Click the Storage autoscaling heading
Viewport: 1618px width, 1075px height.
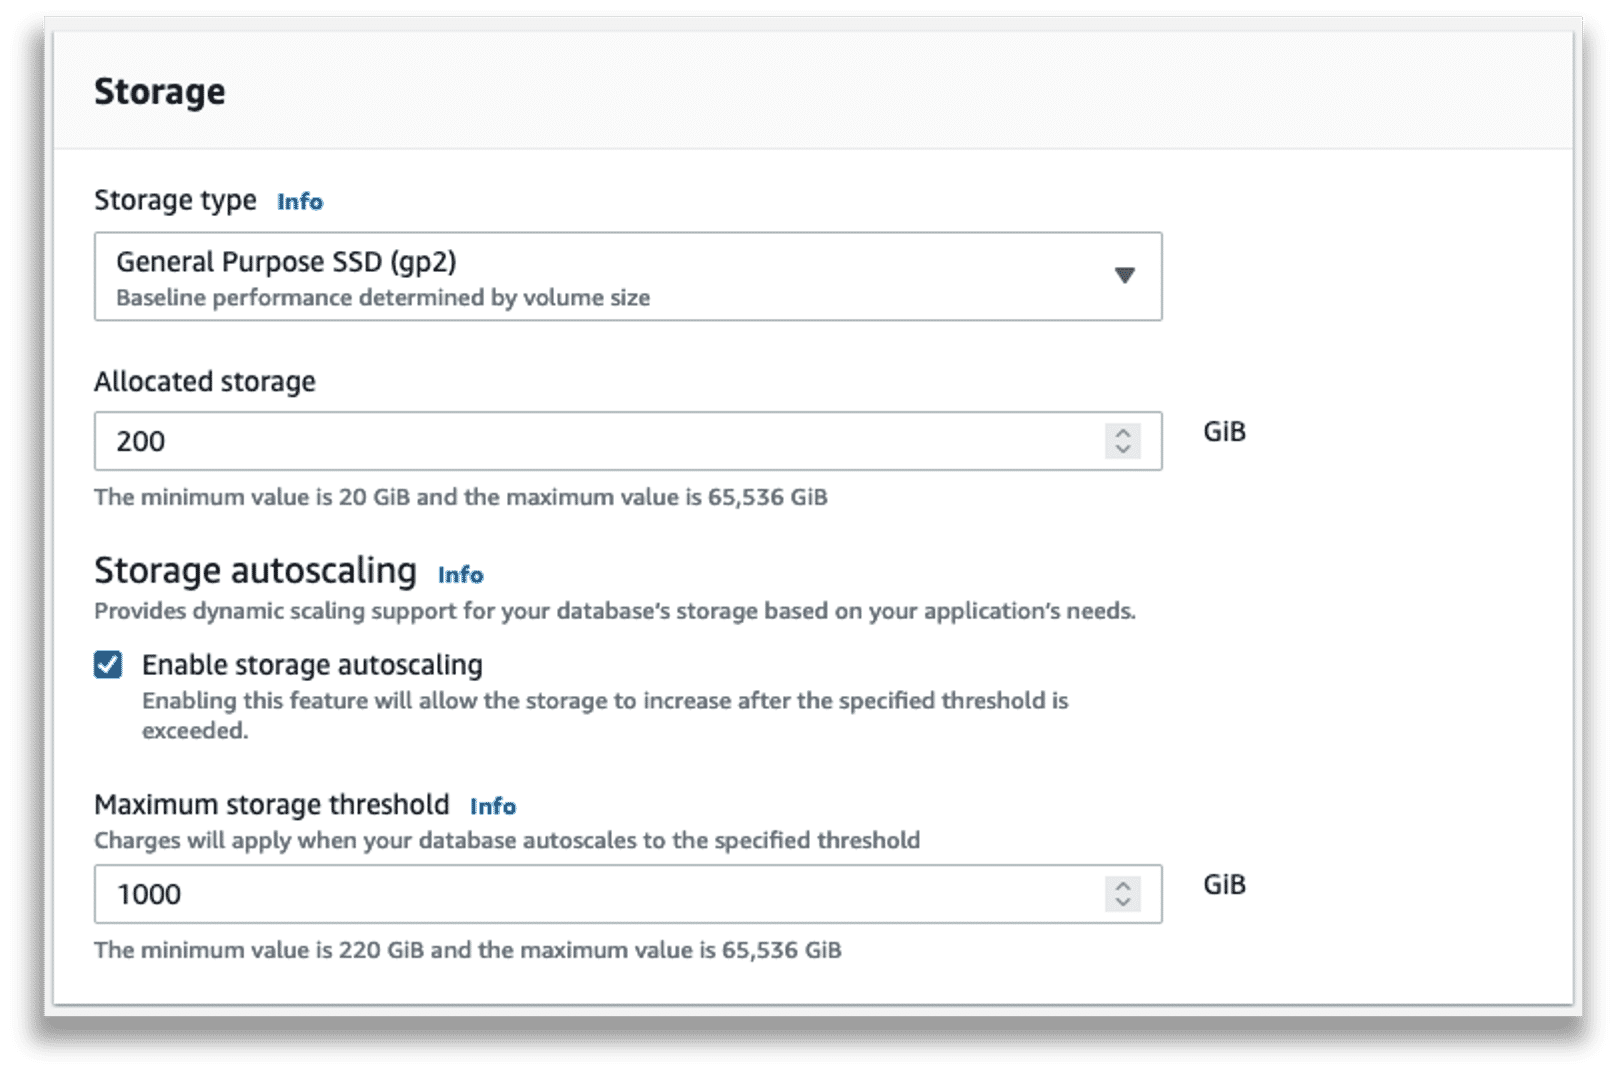[255, 571]
